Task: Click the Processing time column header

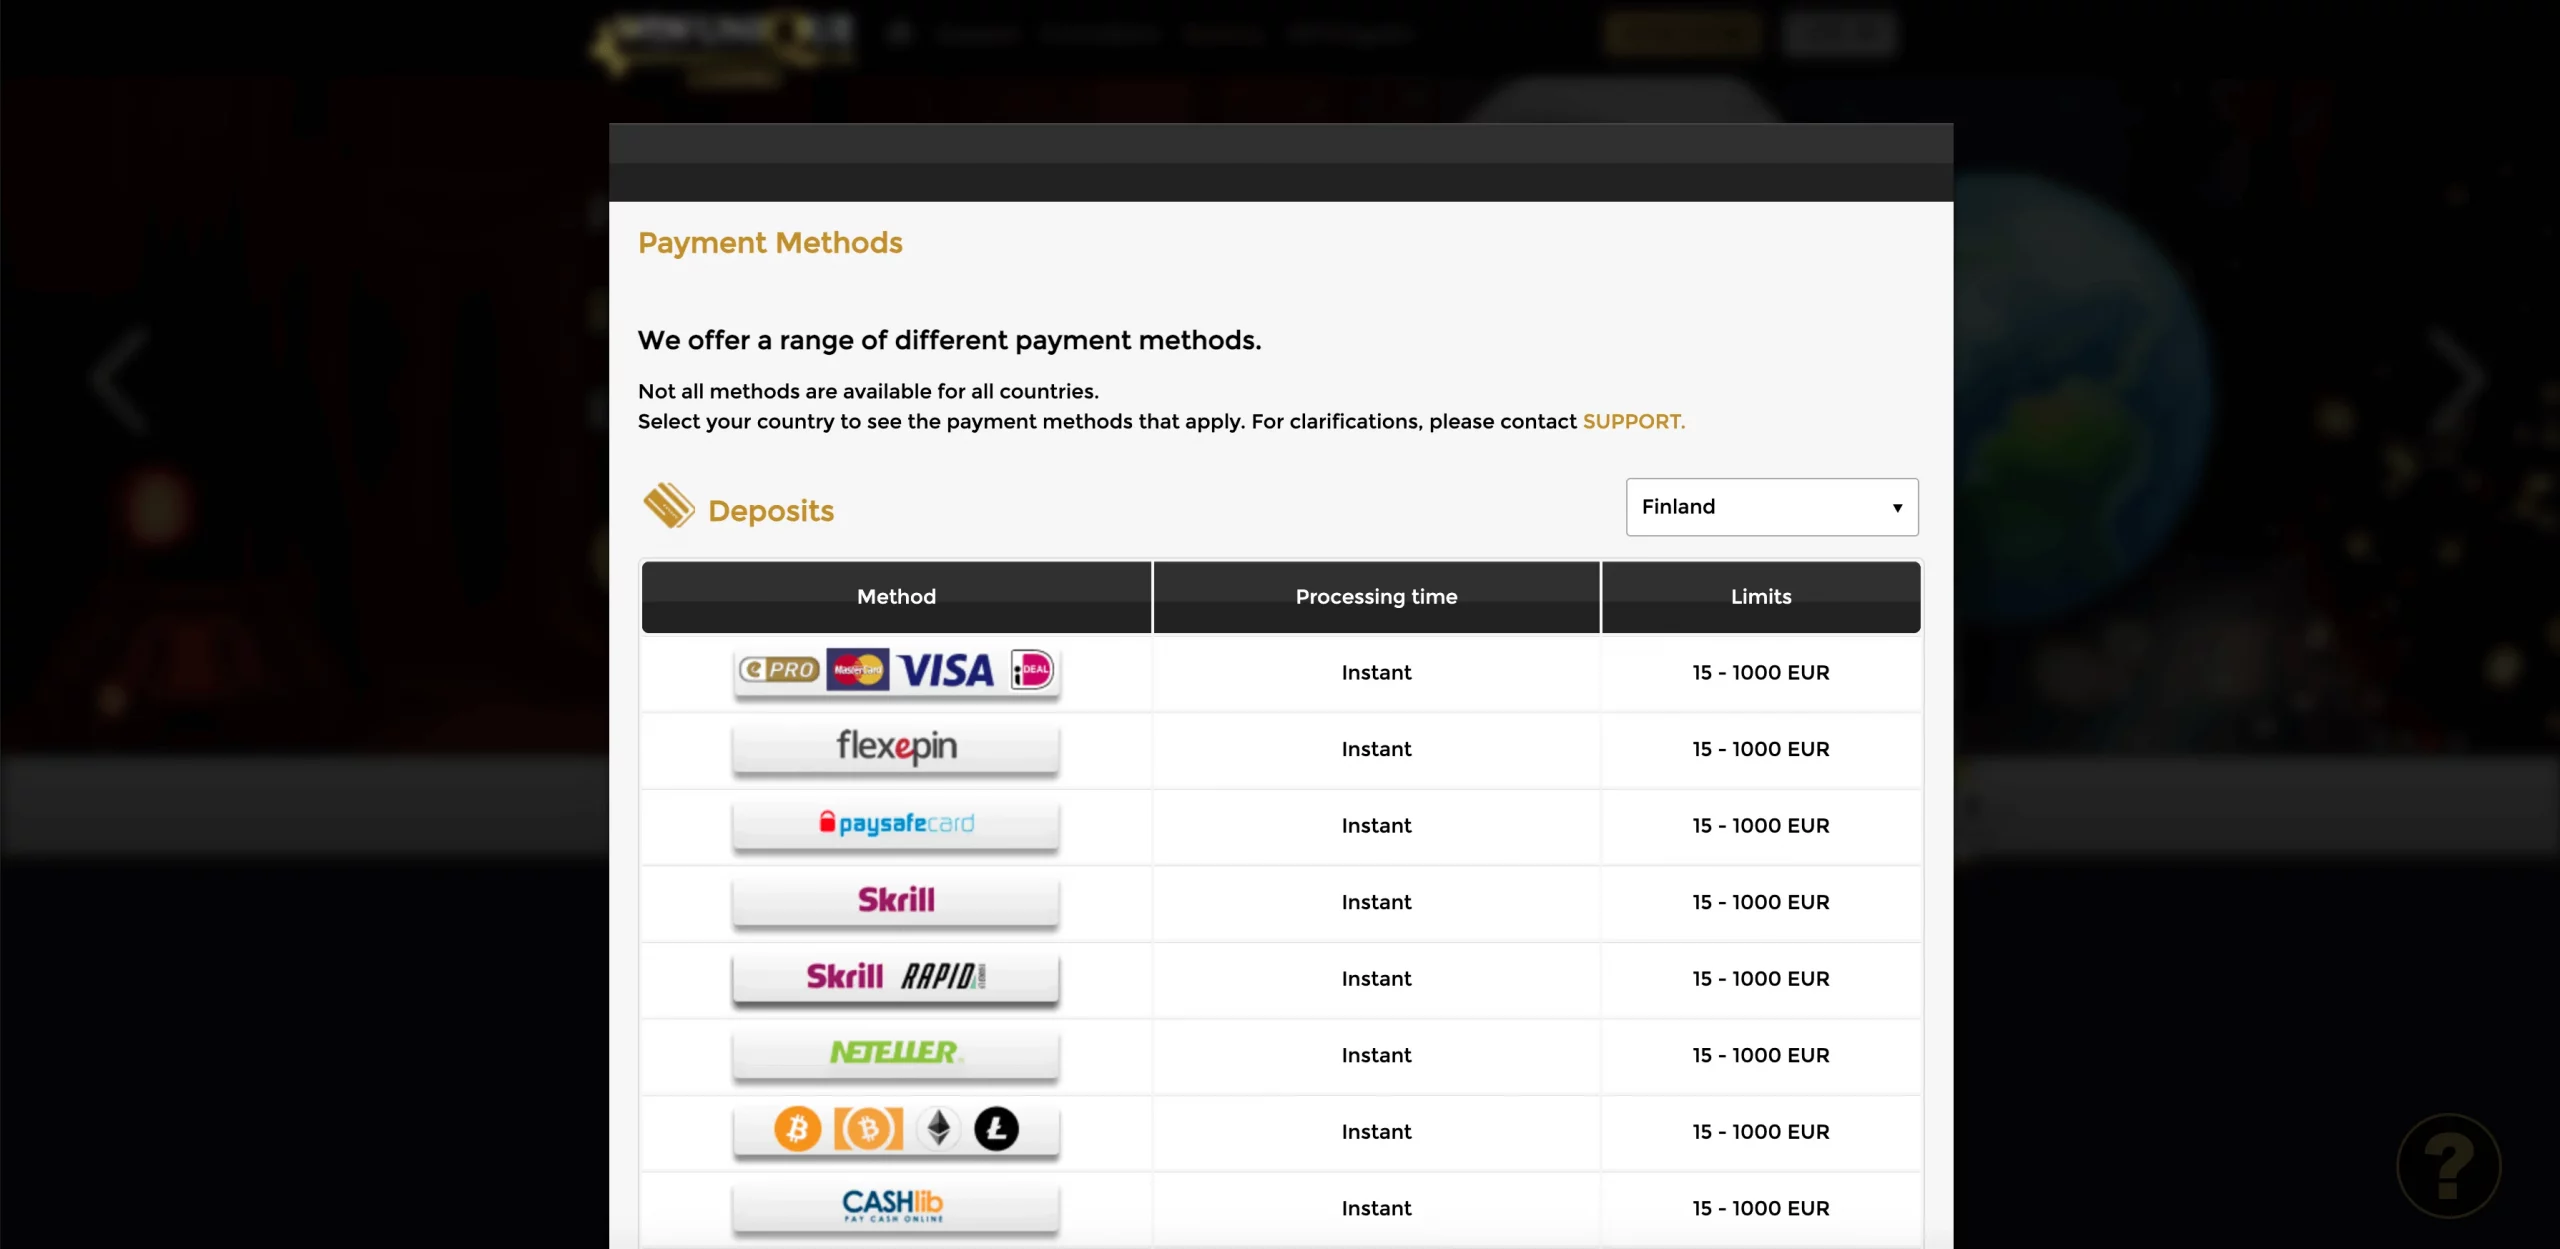Action: point(1376,597)
